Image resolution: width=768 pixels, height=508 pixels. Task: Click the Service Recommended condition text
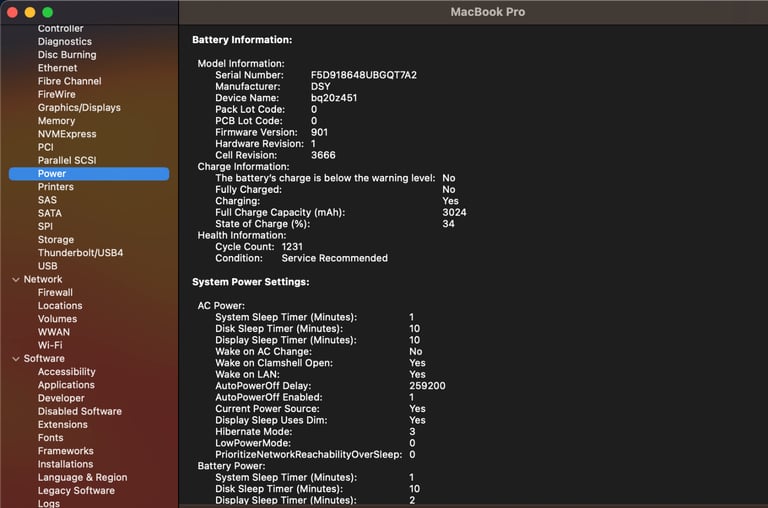(x=335, y=259)
